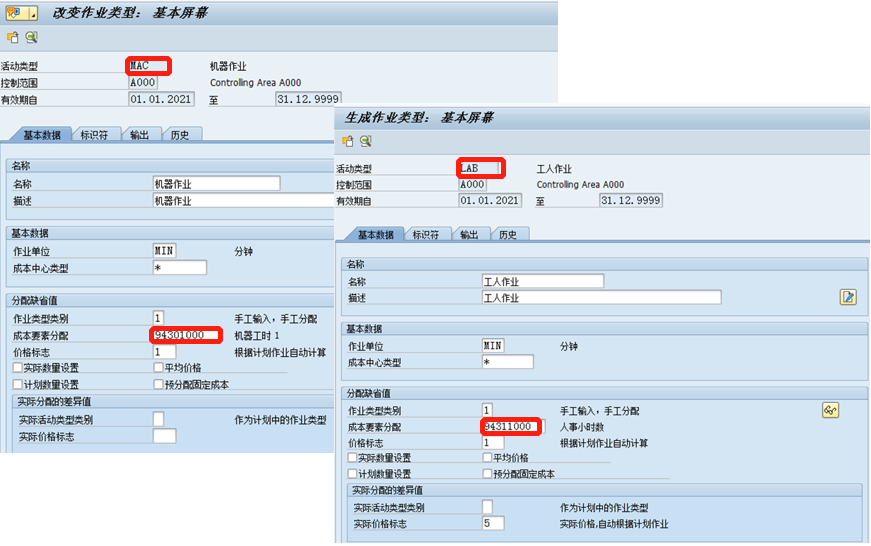Click Controlling Area A000 text in 改变作业类型 window
This screenshot has width=871, height=546.
coord(256,83)
